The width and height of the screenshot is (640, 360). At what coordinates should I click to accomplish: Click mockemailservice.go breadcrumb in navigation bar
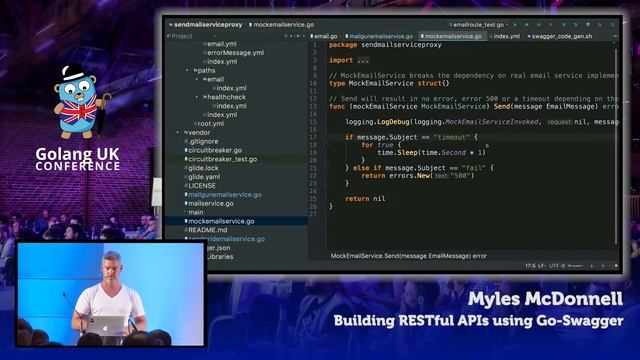(x=281, y=24)
